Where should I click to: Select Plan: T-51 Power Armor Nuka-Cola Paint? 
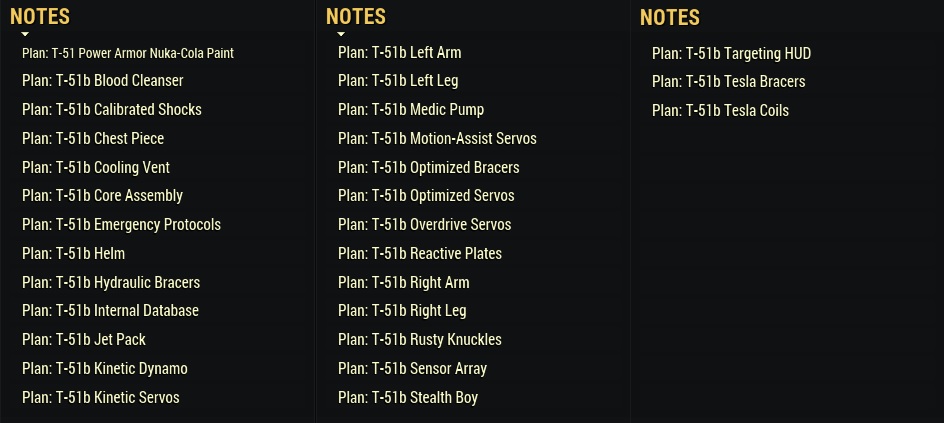click(127, 53)
